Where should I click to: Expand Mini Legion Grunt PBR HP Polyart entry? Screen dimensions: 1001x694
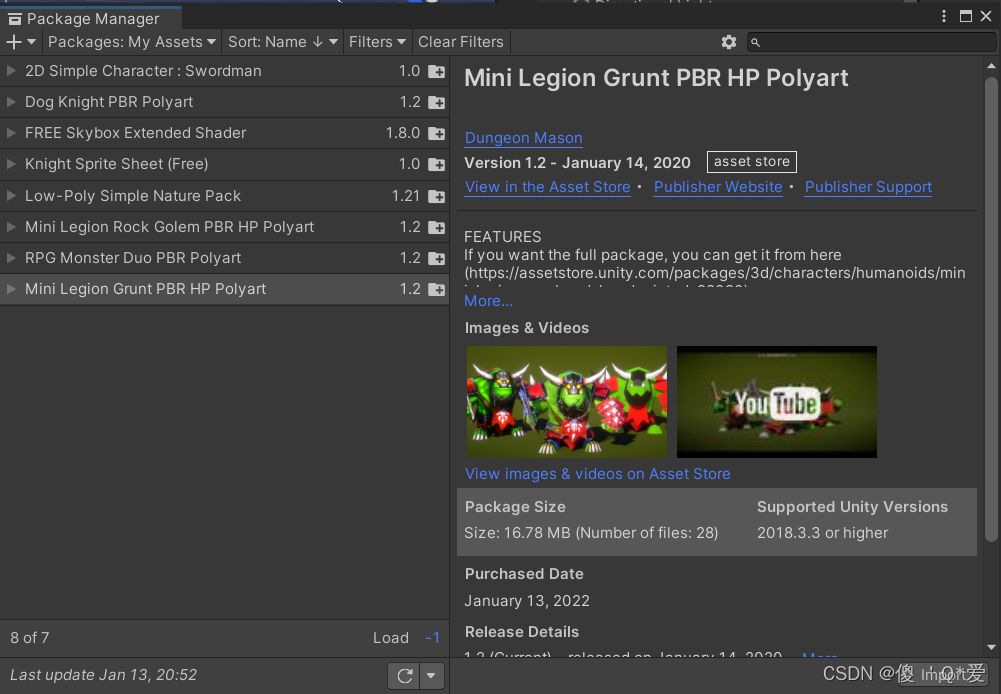11,289
